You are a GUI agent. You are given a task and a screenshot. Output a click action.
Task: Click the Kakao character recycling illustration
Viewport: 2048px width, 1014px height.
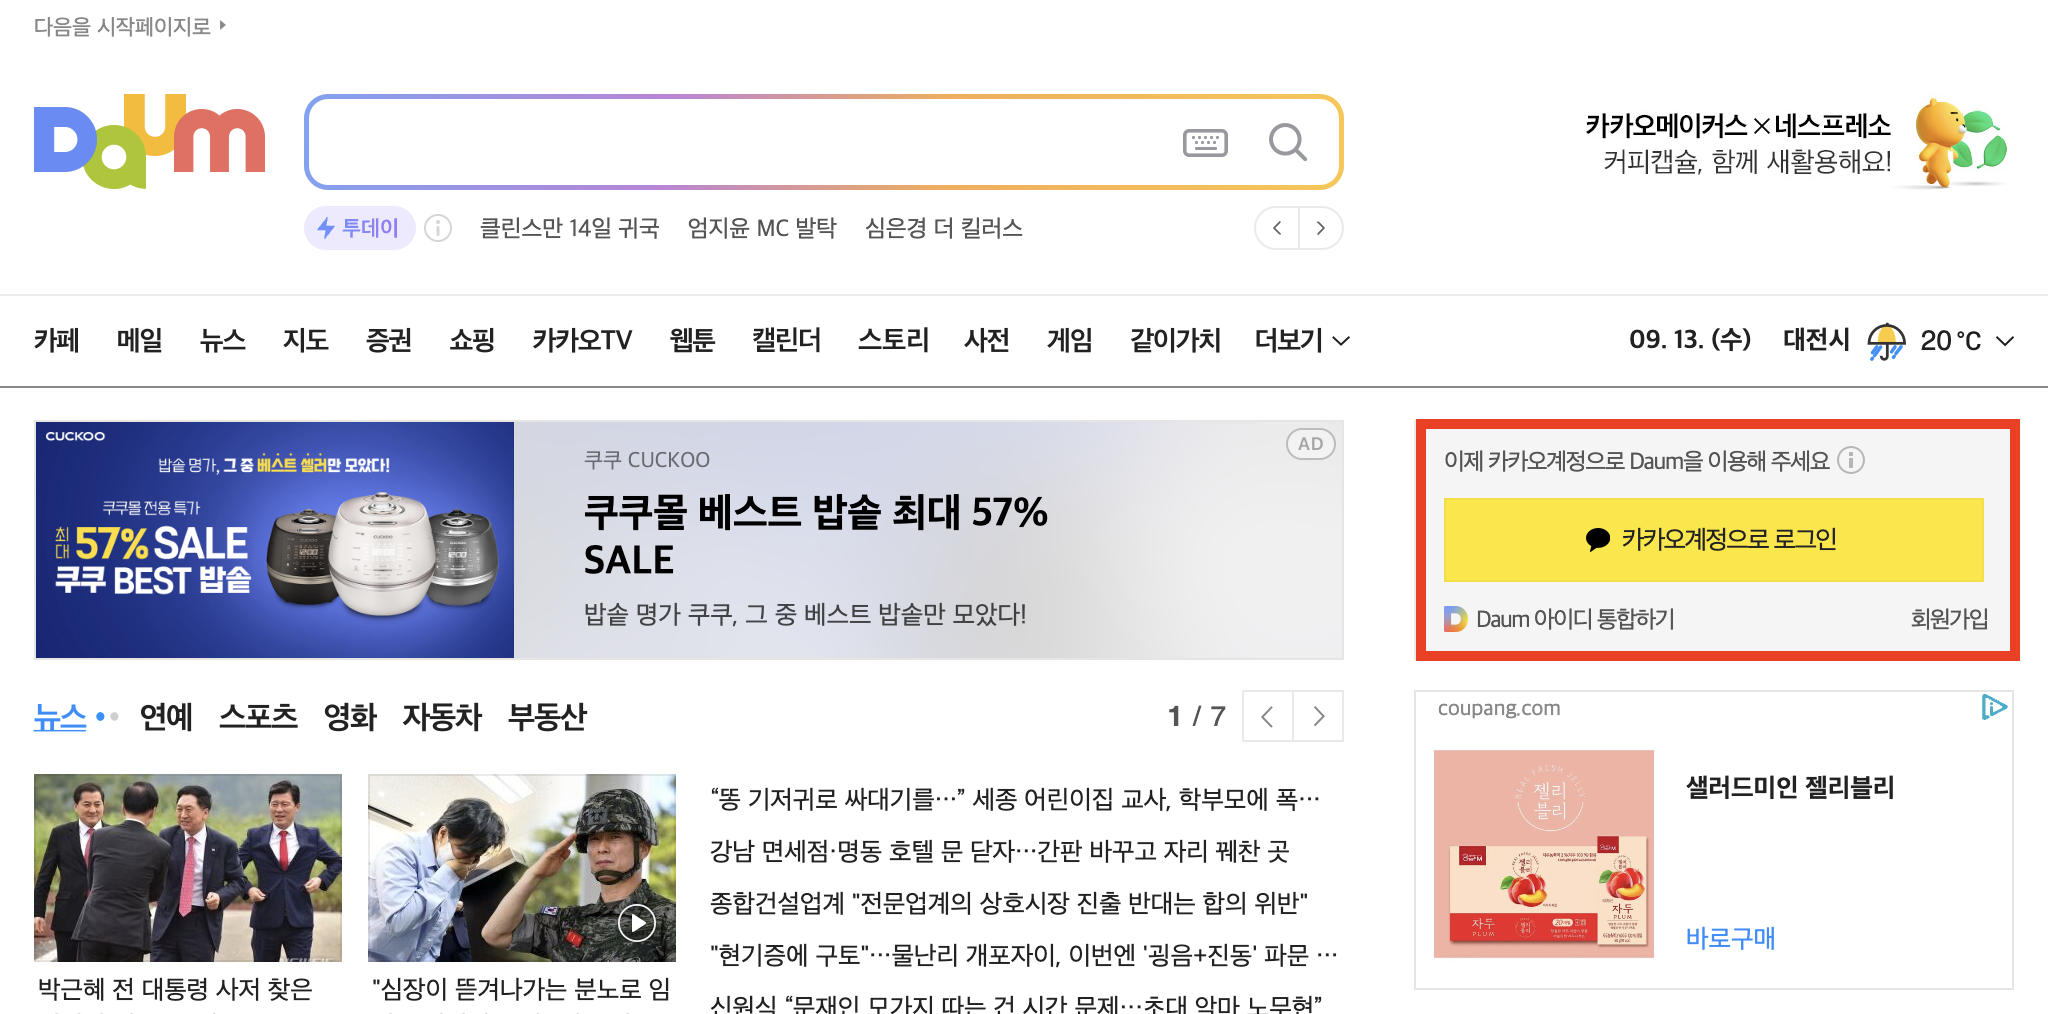tap(1958, 142)
